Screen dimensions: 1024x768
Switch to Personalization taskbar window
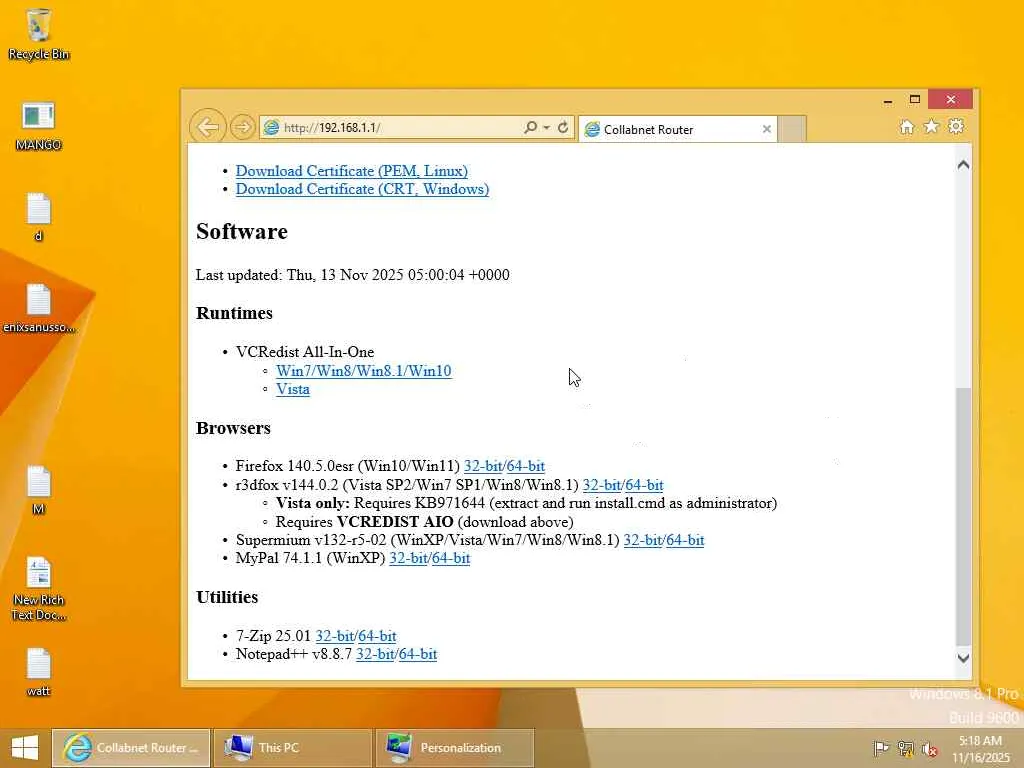pyautogui.click(x=455, y=748)
